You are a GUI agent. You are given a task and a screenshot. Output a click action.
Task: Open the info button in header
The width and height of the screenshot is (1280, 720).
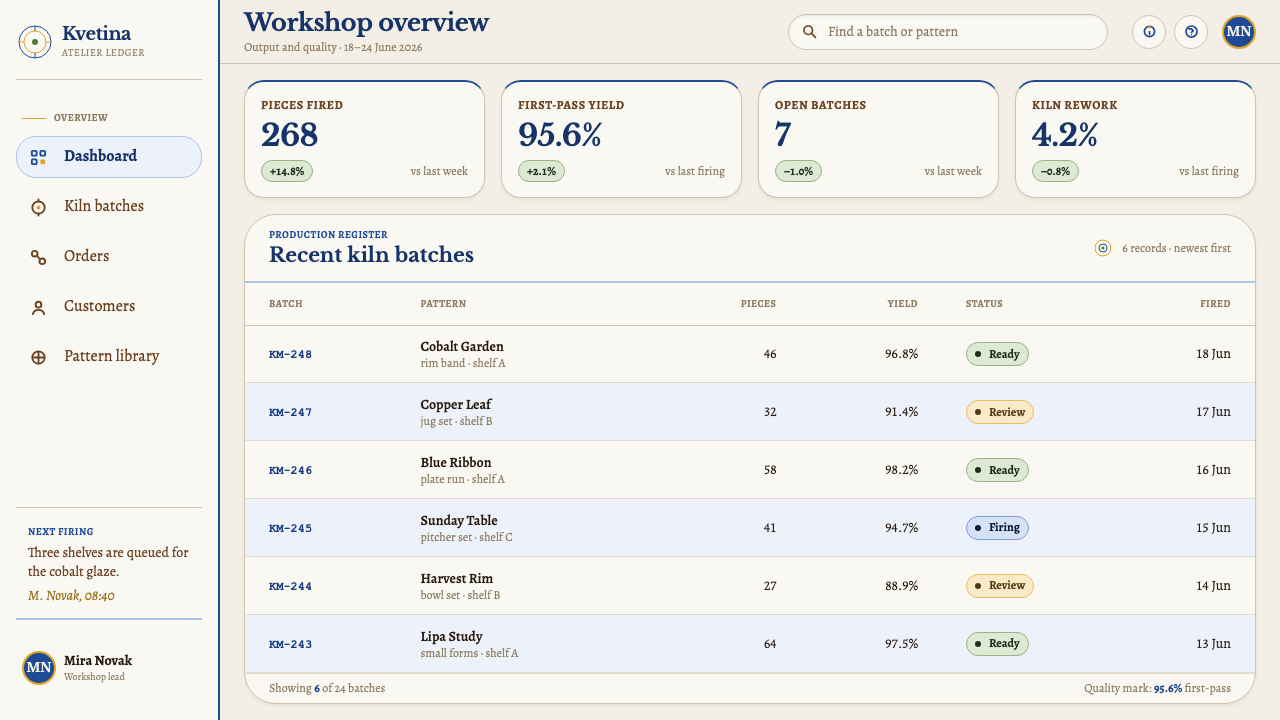click(x=1149, y=32)
